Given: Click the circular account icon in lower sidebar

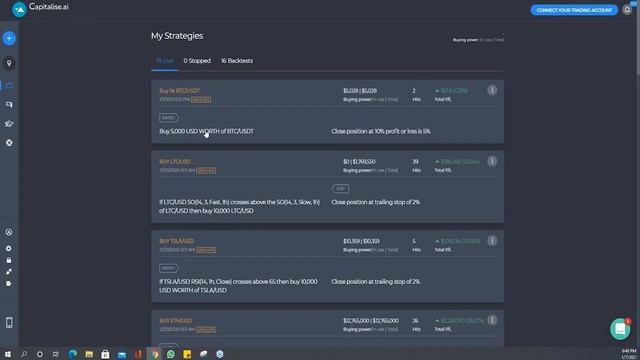Looking at the screenshot, I should pyautogui.click(x=9, y=232).
